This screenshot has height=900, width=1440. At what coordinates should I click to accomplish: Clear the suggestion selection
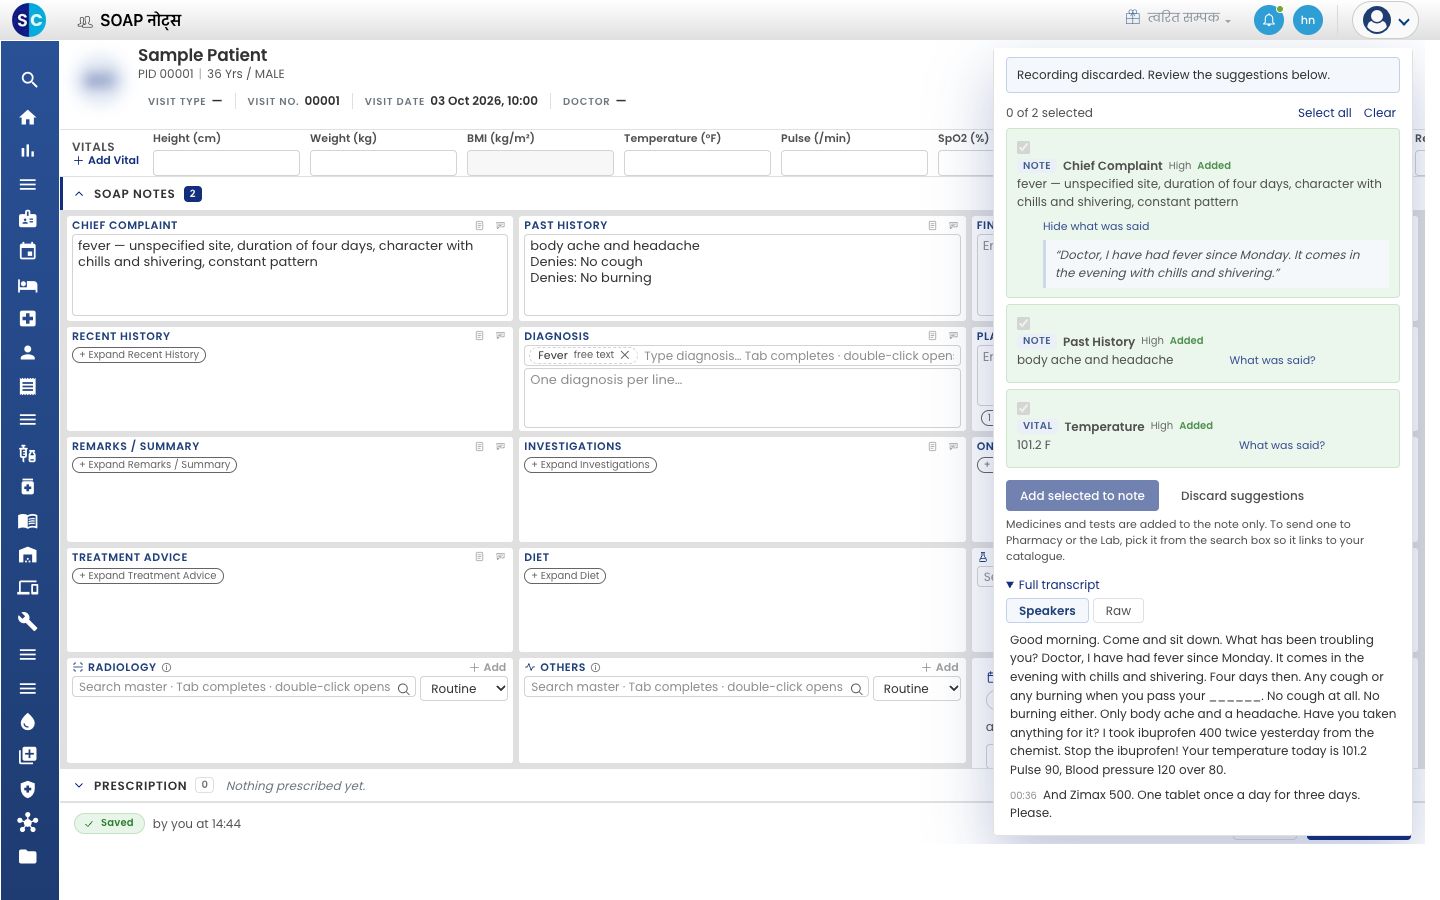1380,113
